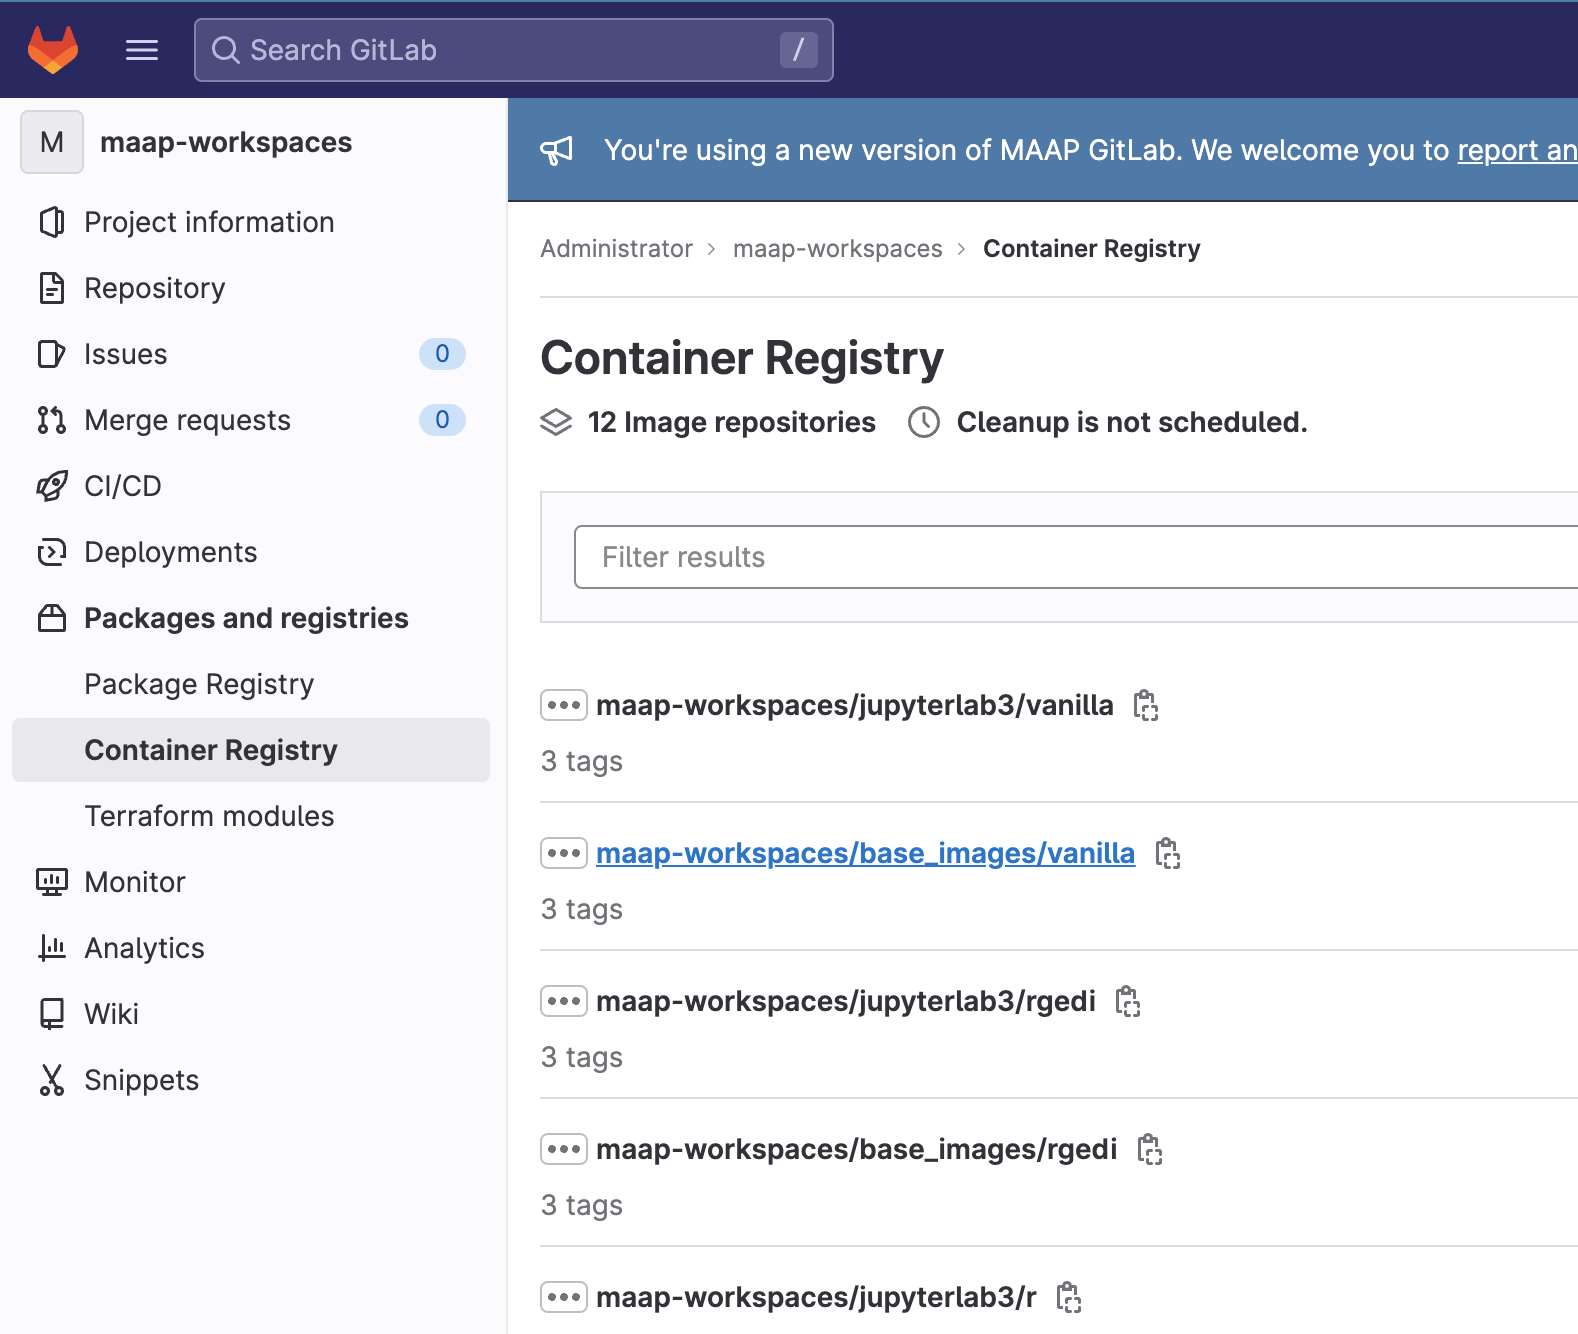Click the Search GitLab field
The height and width of the screenshot is (1334, 1578).
coord(514,50)
